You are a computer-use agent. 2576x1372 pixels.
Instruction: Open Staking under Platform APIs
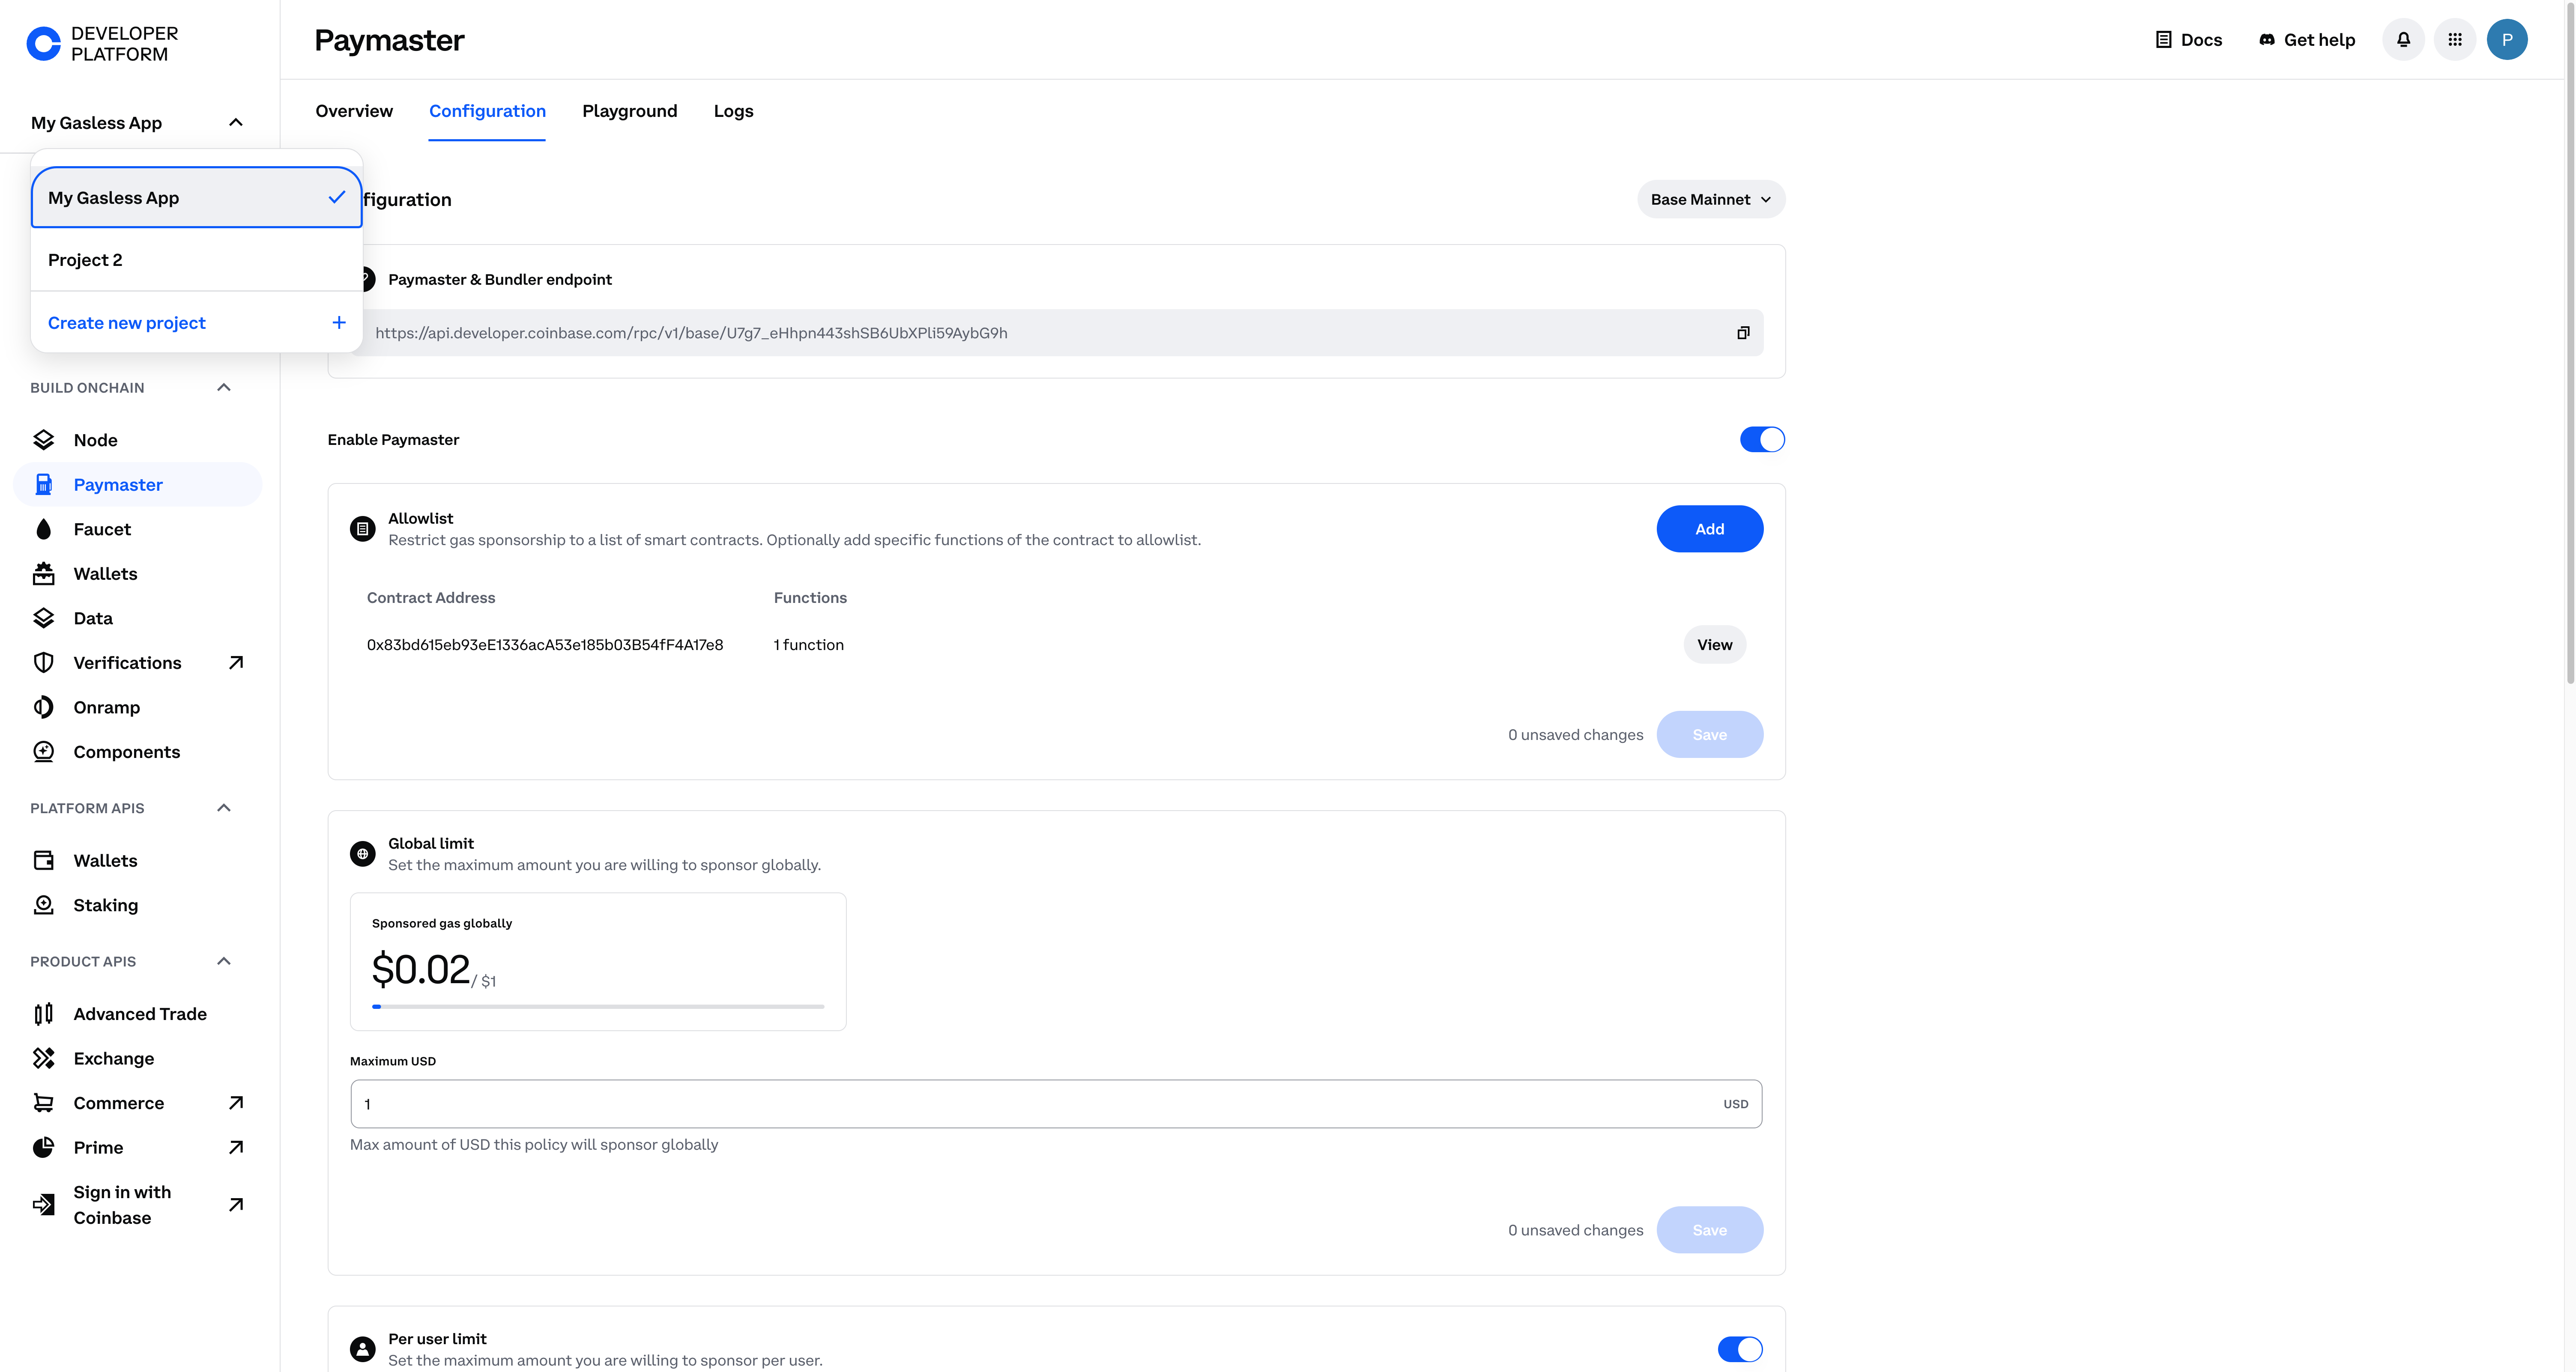(105, 905)
